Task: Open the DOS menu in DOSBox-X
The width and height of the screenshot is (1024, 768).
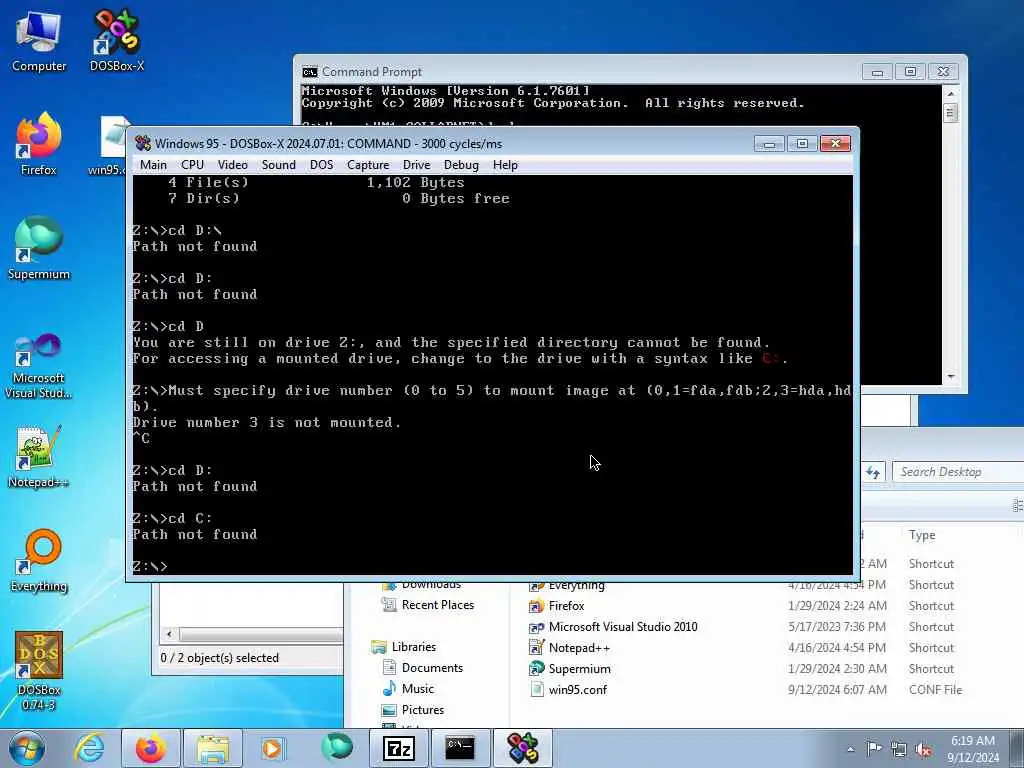Action: click(321, 165)
